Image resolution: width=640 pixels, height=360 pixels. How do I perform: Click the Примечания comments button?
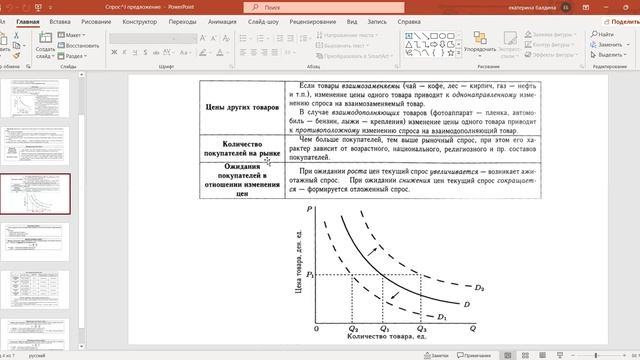(x=474, y=356)
